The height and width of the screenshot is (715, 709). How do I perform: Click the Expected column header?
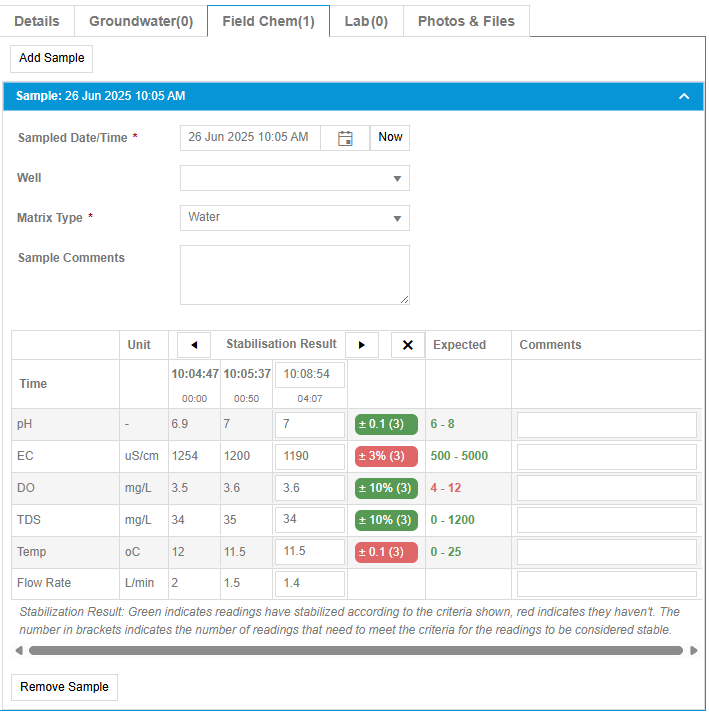460,345
